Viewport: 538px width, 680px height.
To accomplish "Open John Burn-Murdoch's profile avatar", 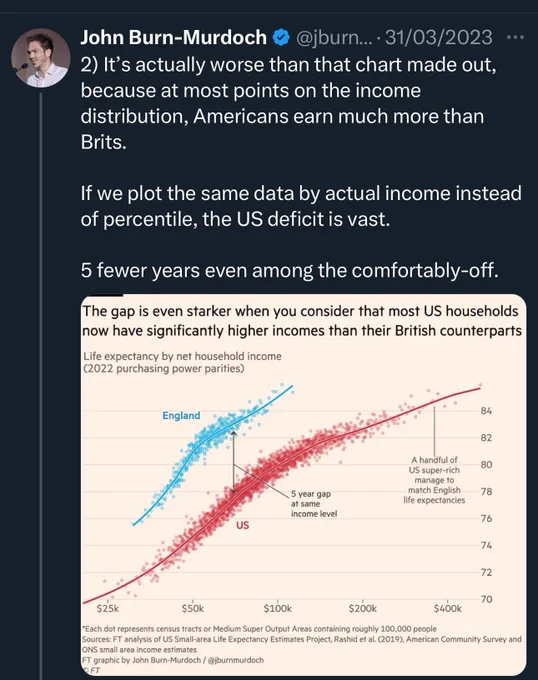I will pos(40,58).
